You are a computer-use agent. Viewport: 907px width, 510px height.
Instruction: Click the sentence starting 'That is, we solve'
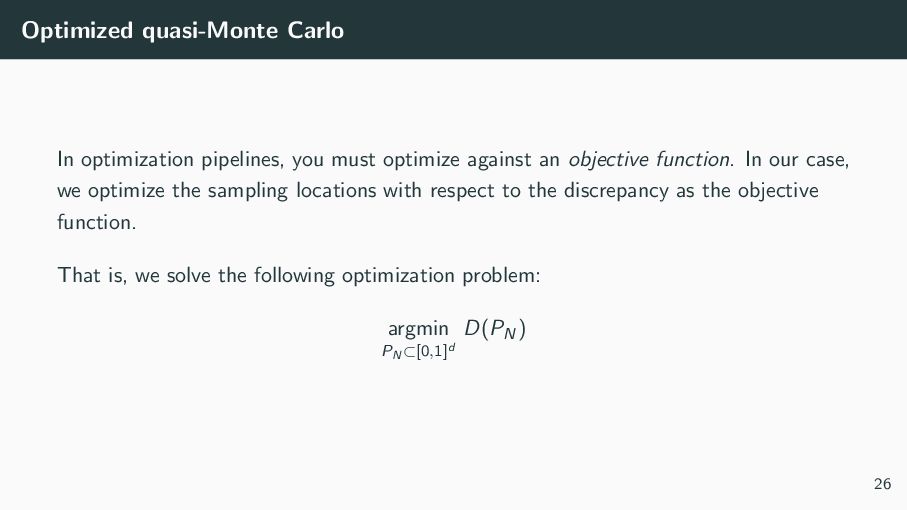299,275
